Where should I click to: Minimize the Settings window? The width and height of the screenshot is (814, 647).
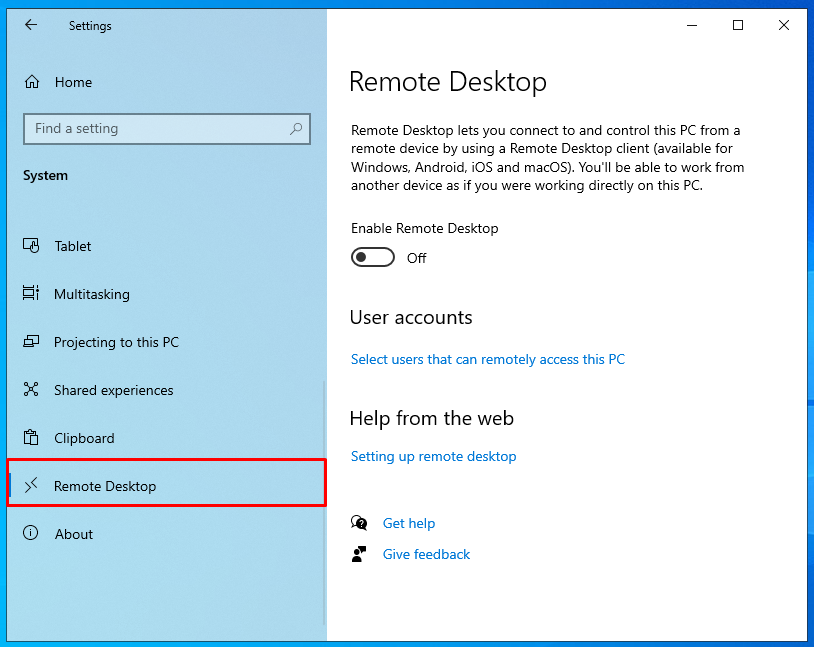(692, 25)
